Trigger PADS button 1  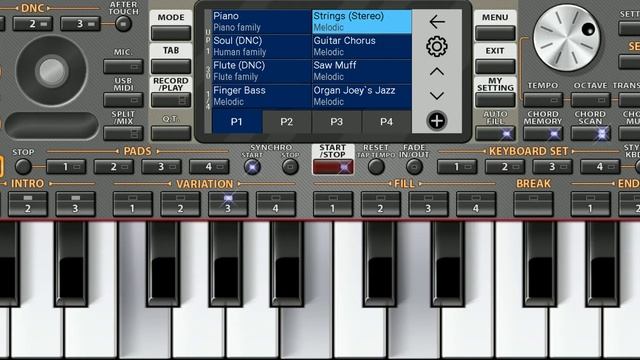click(x=66, y=167)
